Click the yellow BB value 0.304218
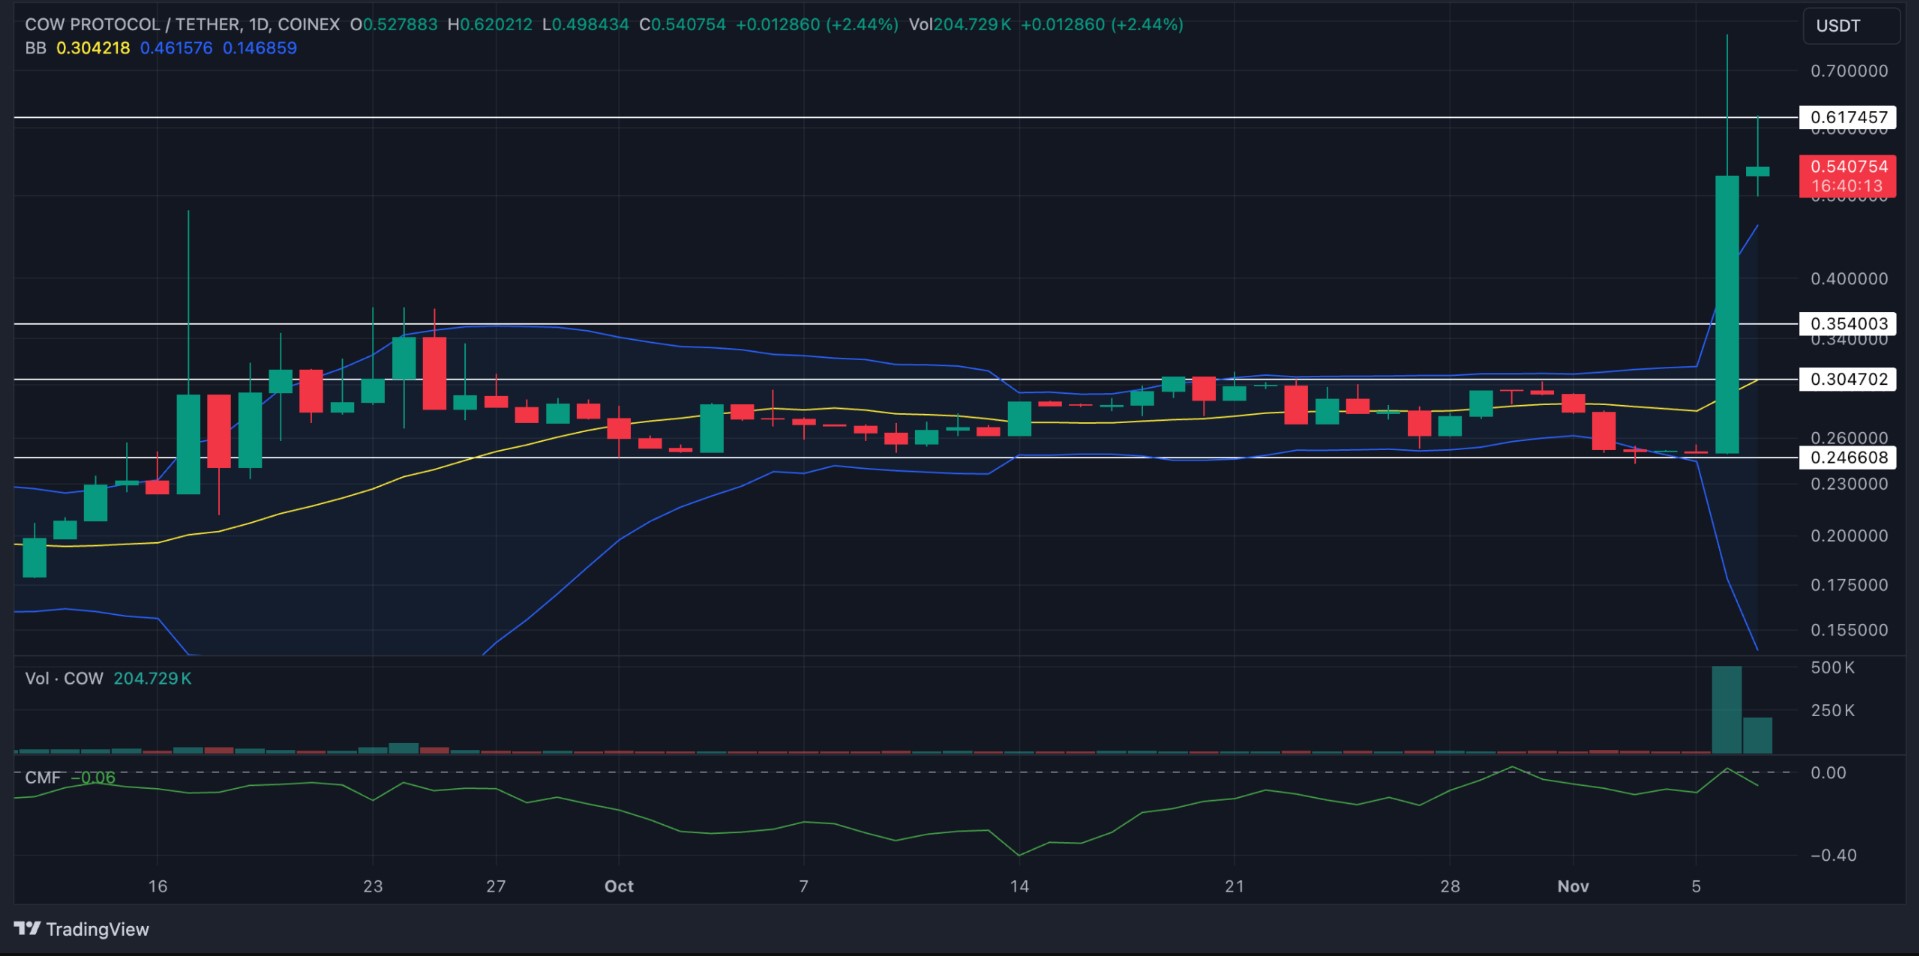 (93, 48)
